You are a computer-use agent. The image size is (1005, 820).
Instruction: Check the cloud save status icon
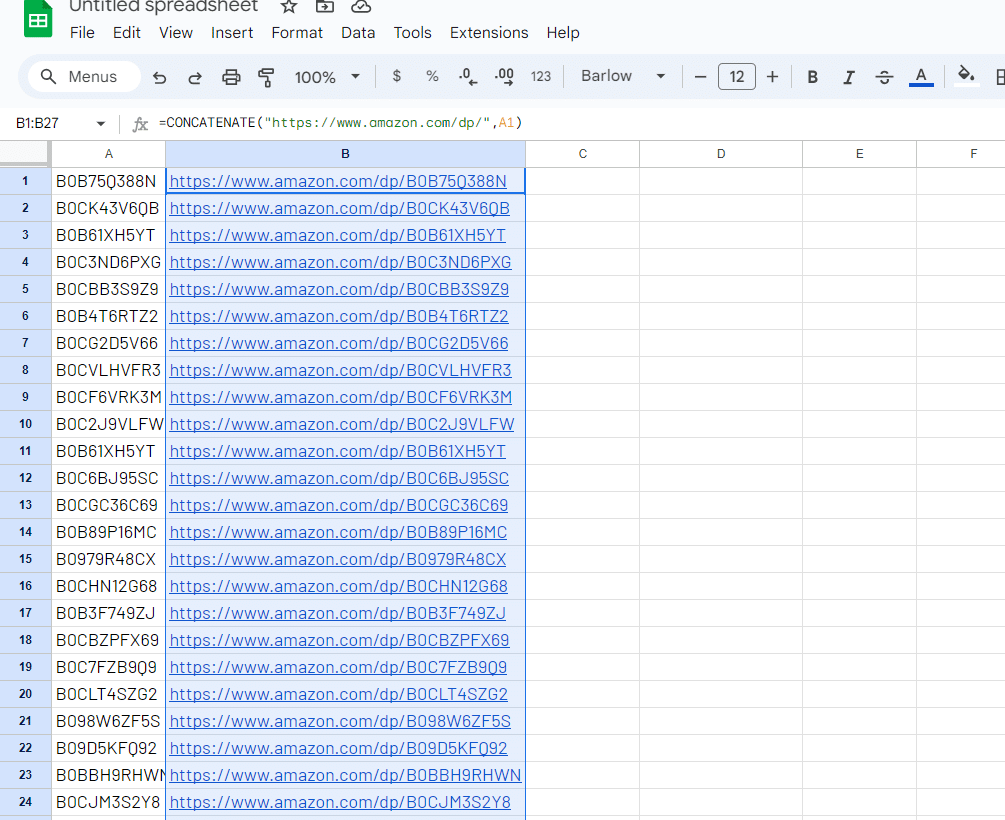(361, 7)
